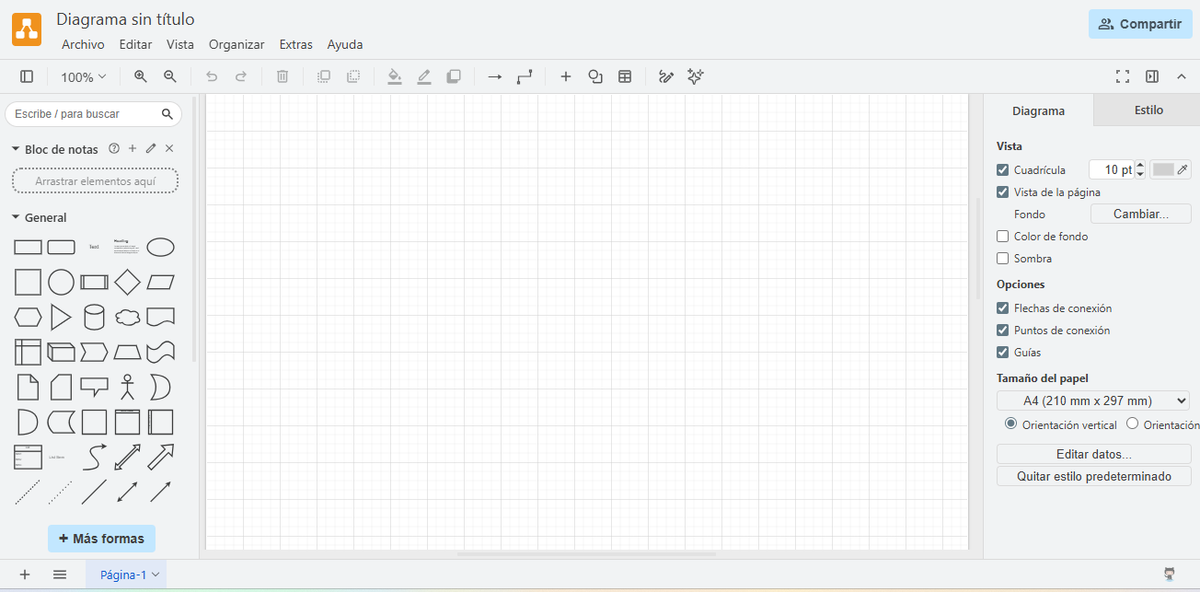Select the diamond shape
Screen dimensions: 1200x592
[x=127, y=282]
